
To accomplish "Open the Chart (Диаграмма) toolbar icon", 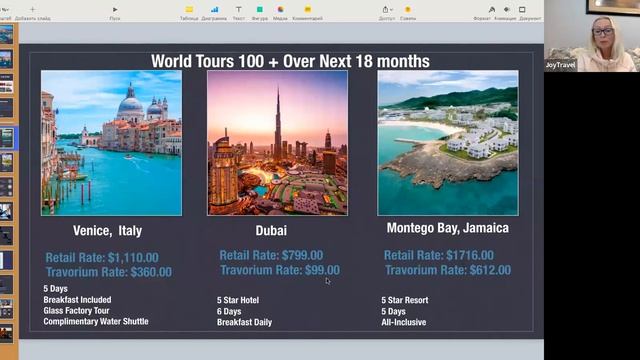I will [214, 9].
